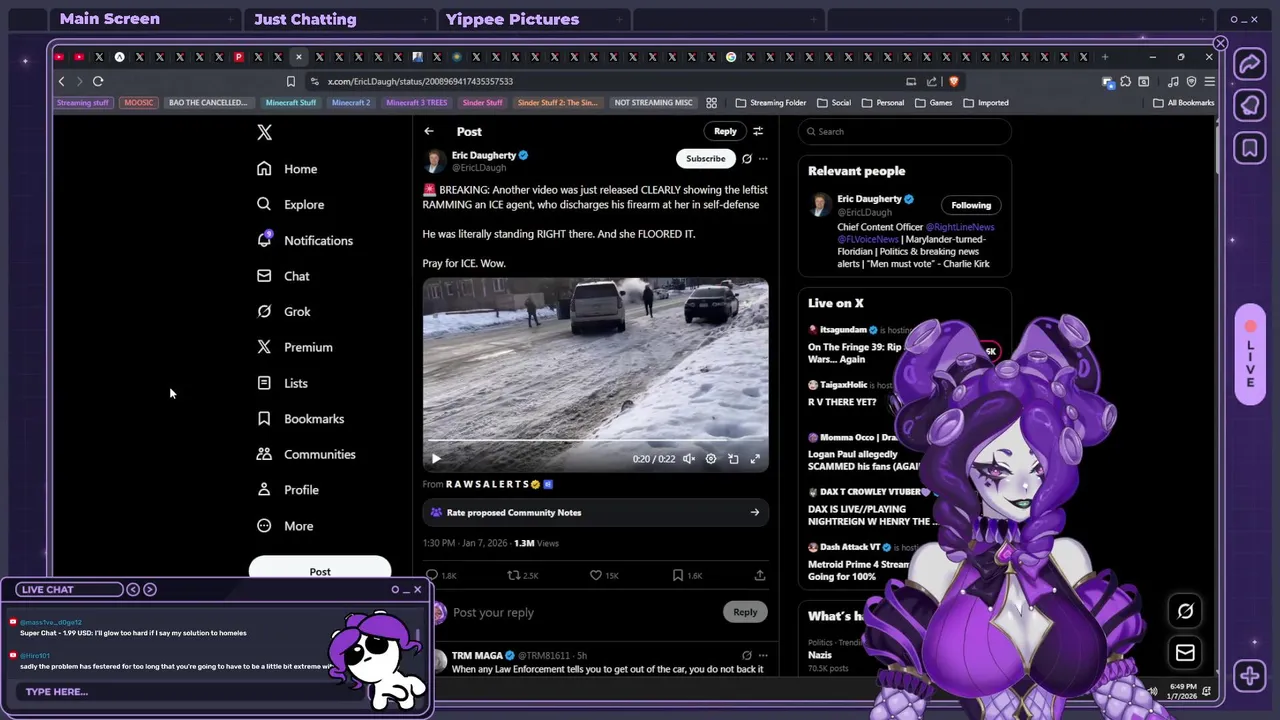1280x720 pixels.
Task: Open Profile in the X sidebar
Action: (287, 490)
